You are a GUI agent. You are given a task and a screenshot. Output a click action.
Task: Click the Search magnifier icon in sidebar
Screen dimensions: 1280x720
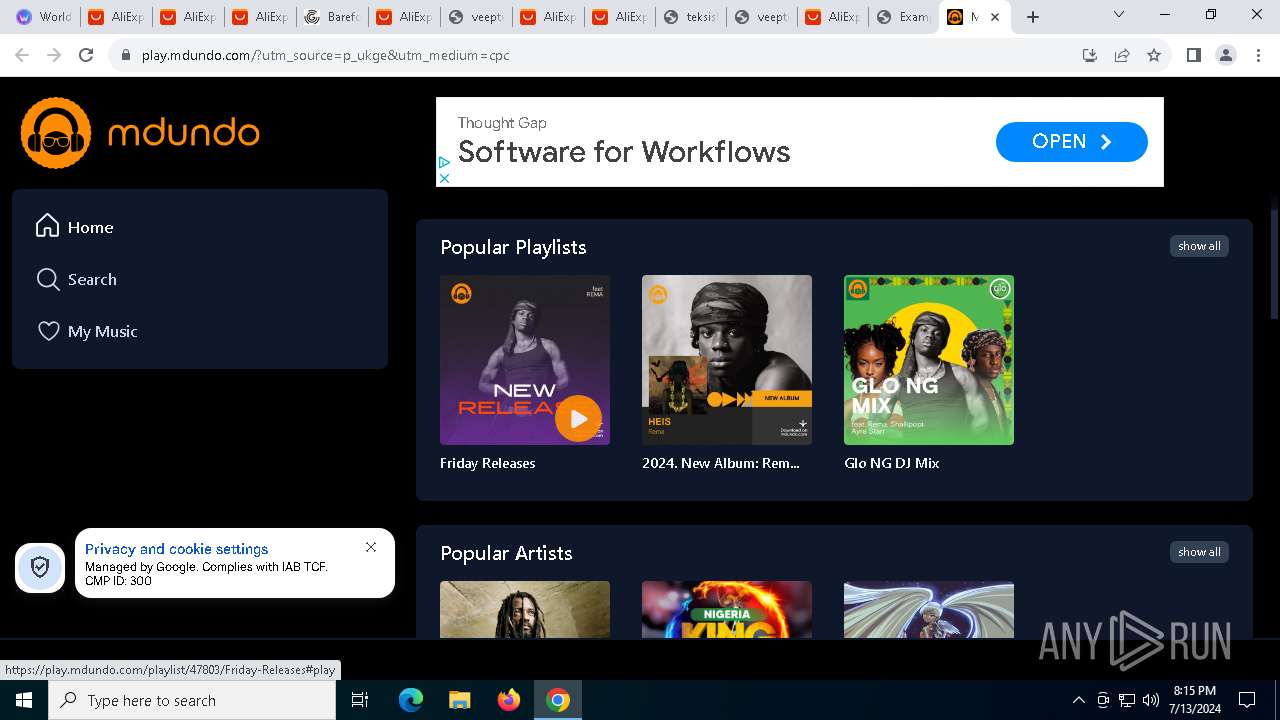[47, 279]
